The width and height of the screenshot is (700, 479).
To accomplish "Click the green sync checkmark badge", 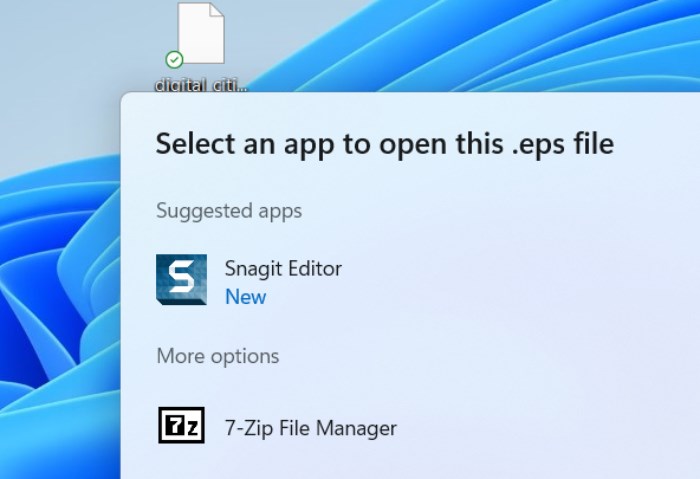I will pyautogui.click(x=174, y=59).
